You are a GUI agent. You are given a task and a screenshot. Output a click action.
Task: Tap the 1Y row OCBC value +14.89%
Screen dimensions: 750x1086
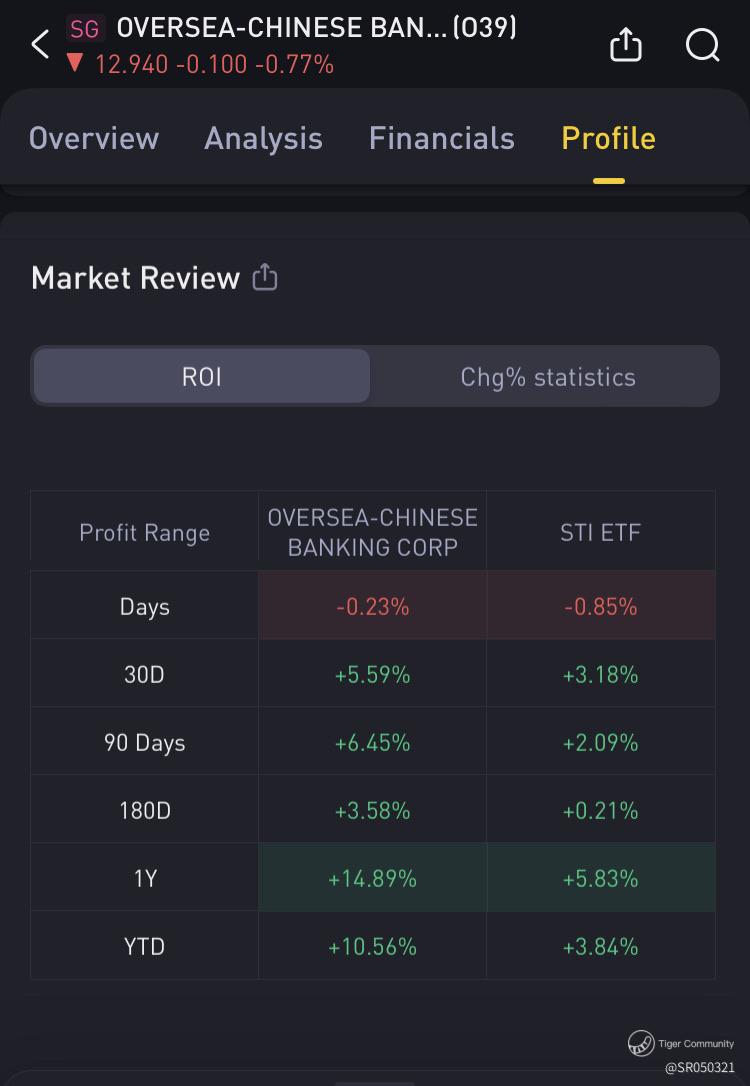point(372,878)
